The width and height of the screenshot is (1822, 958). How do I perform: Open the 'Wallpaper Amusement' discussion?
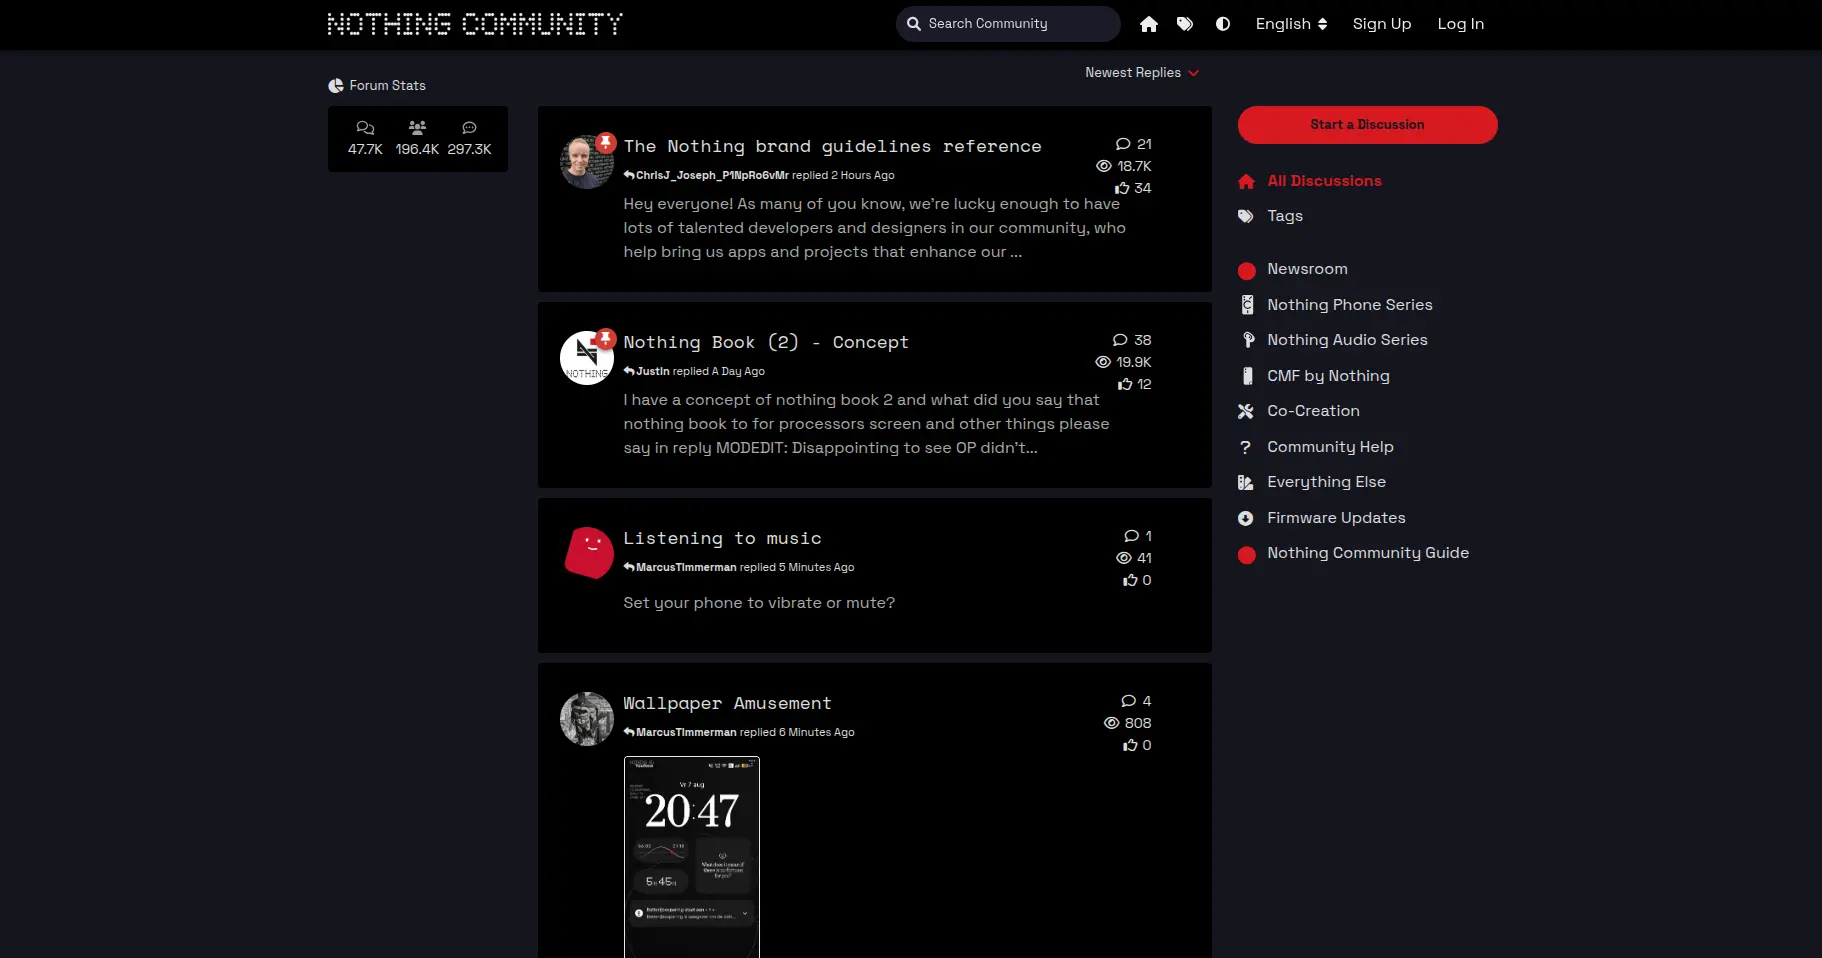[727, 704]
